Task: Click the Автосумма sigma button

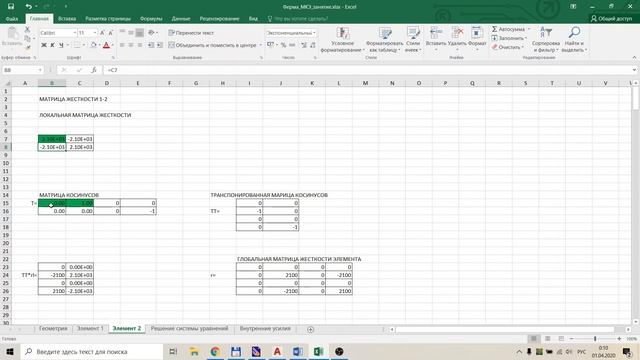Action: [509, 29]
